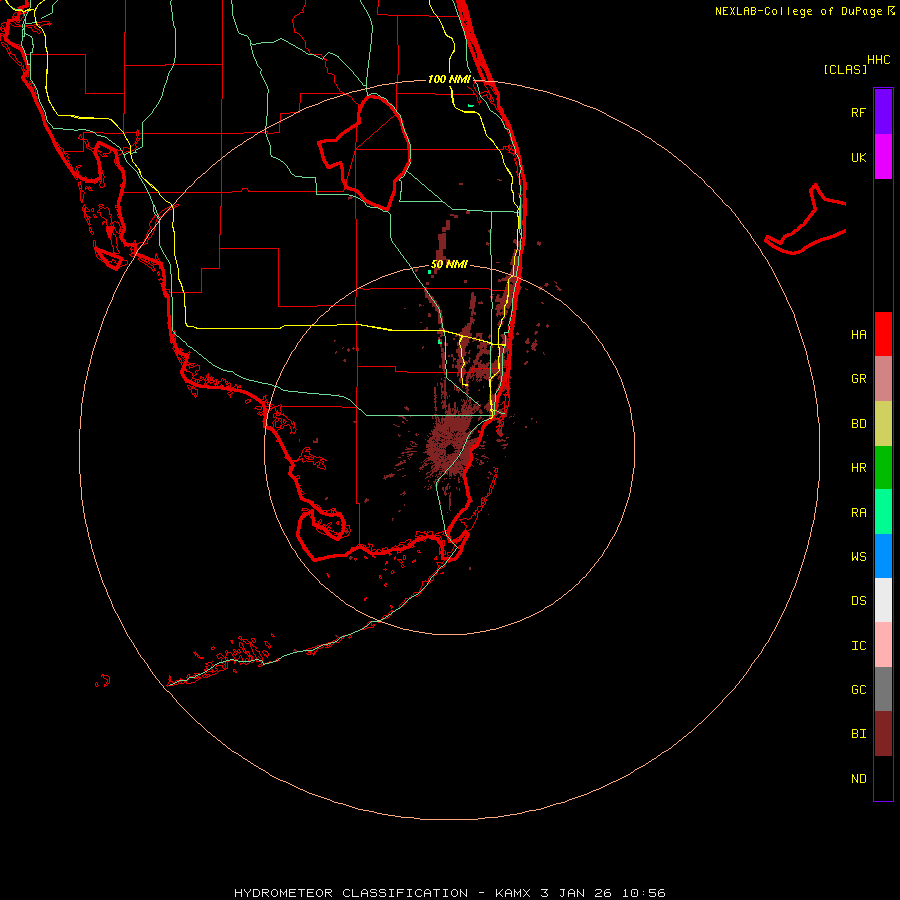Click the RA legend label
The width and height of the screenshot is (900, 900).
coord(859,513)
